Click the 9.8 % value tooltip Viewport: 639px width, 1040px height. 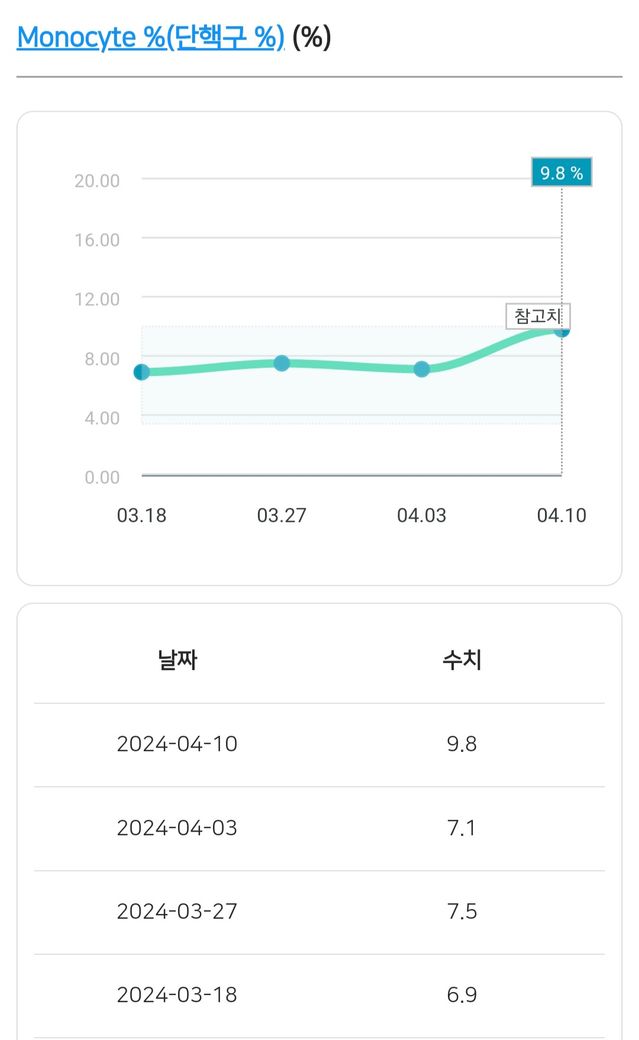coord(561,172)
